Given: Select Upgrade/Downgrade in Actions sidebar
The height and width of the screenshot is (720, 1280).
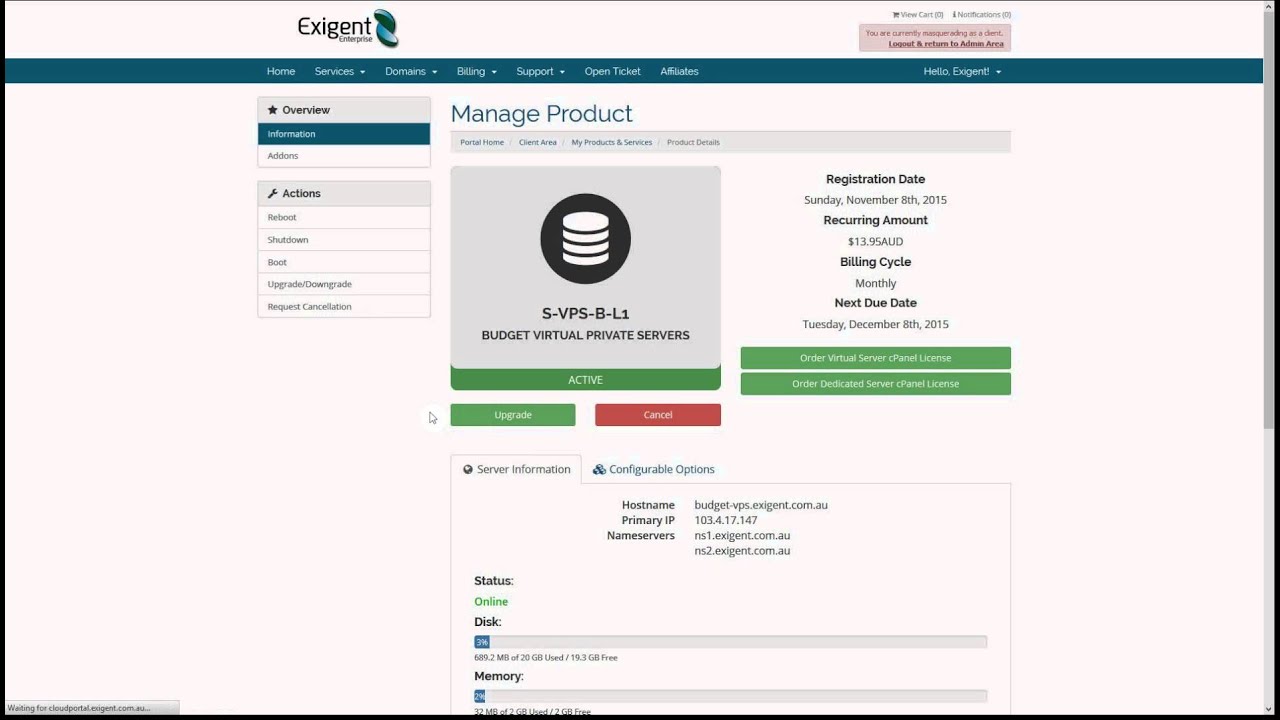Looking at the screenshot, I should click(344, 284).
